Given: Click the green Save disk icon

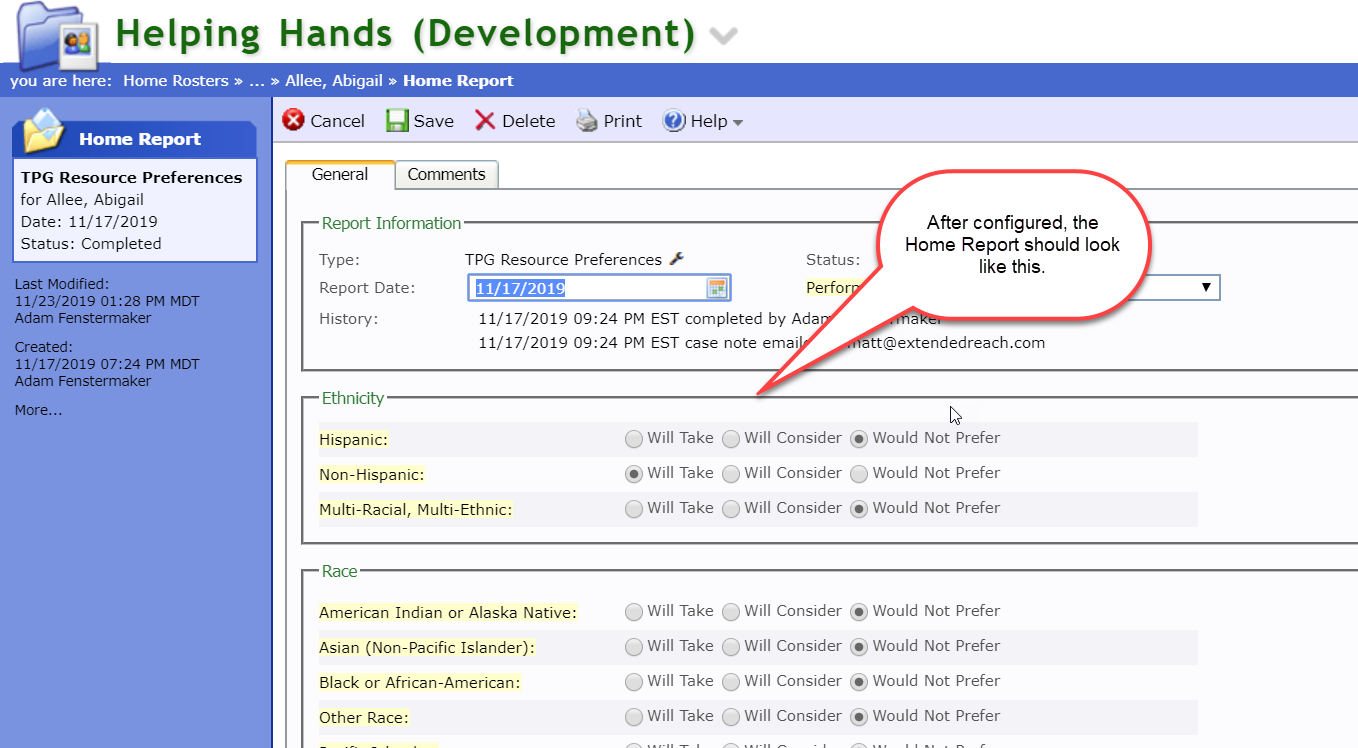Looking at the screenshot, I should point(397,121).
